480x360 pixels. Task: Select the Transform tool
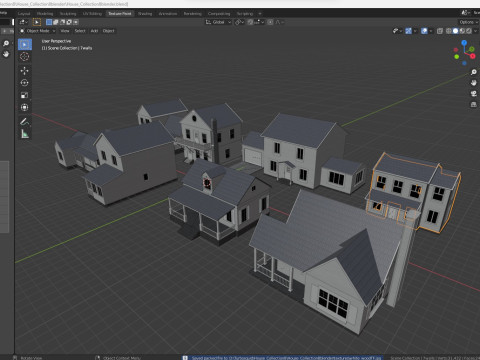(x=24, y=107)
